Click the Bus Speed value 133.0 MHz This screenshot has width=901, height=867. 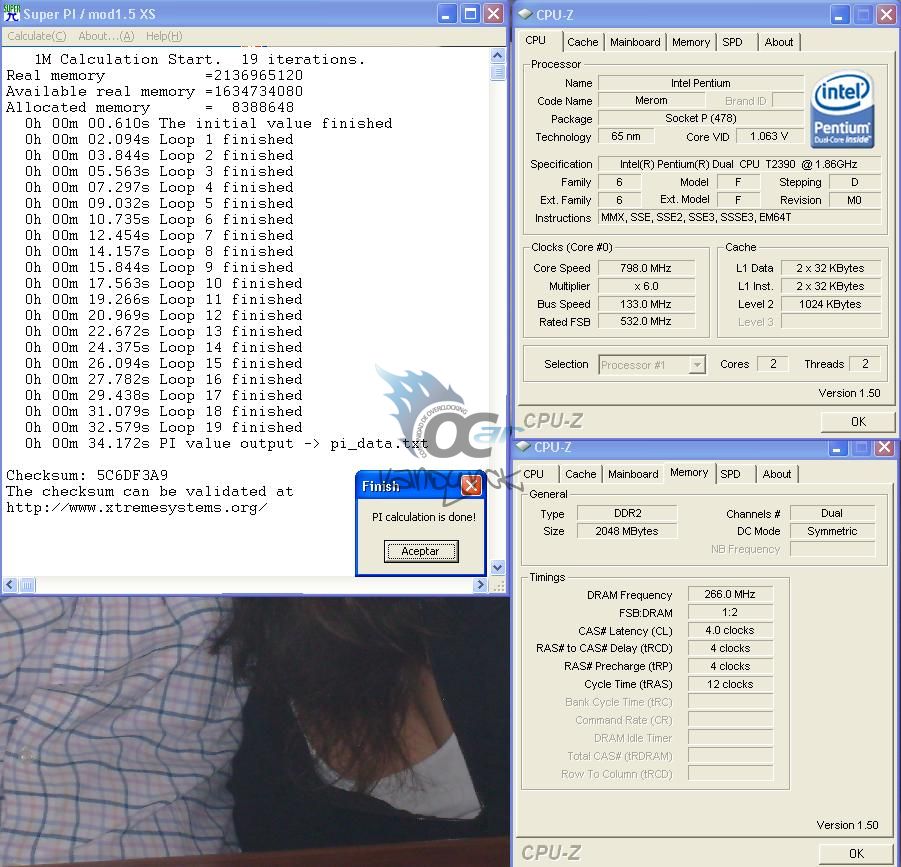click(x=646, y=304)
